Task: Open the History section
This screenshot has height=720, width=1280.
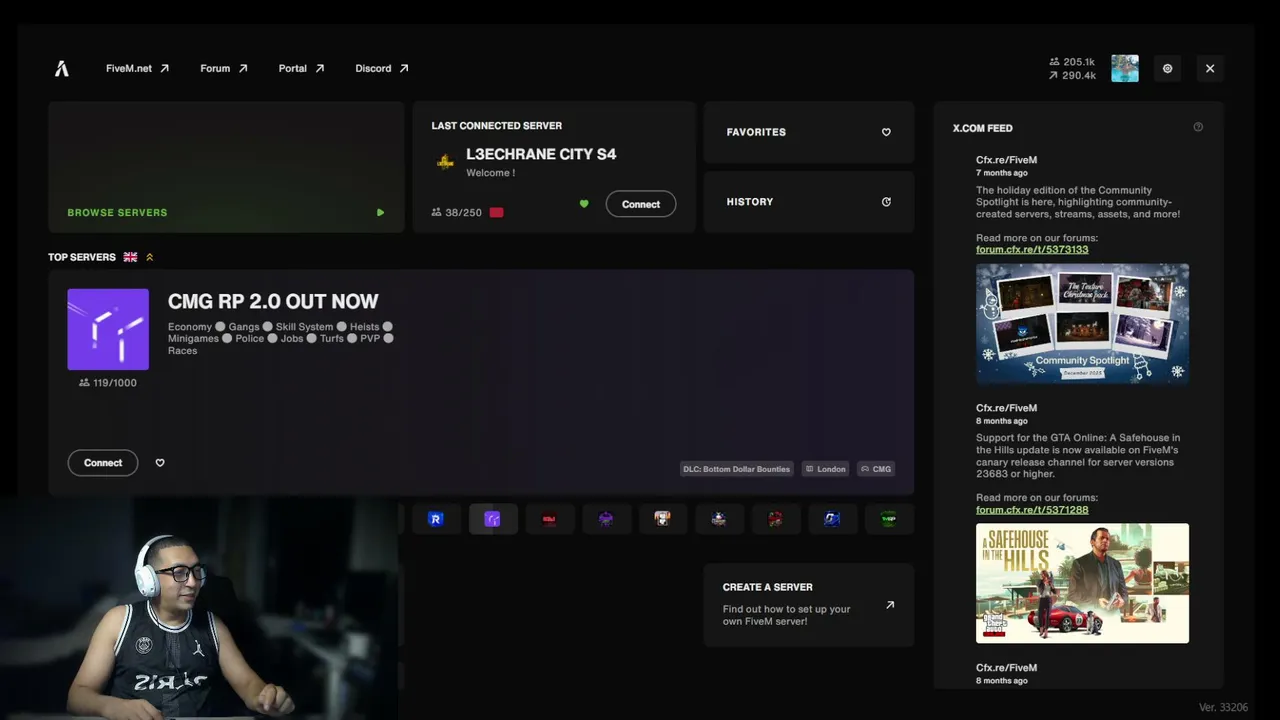Action: 809,202
